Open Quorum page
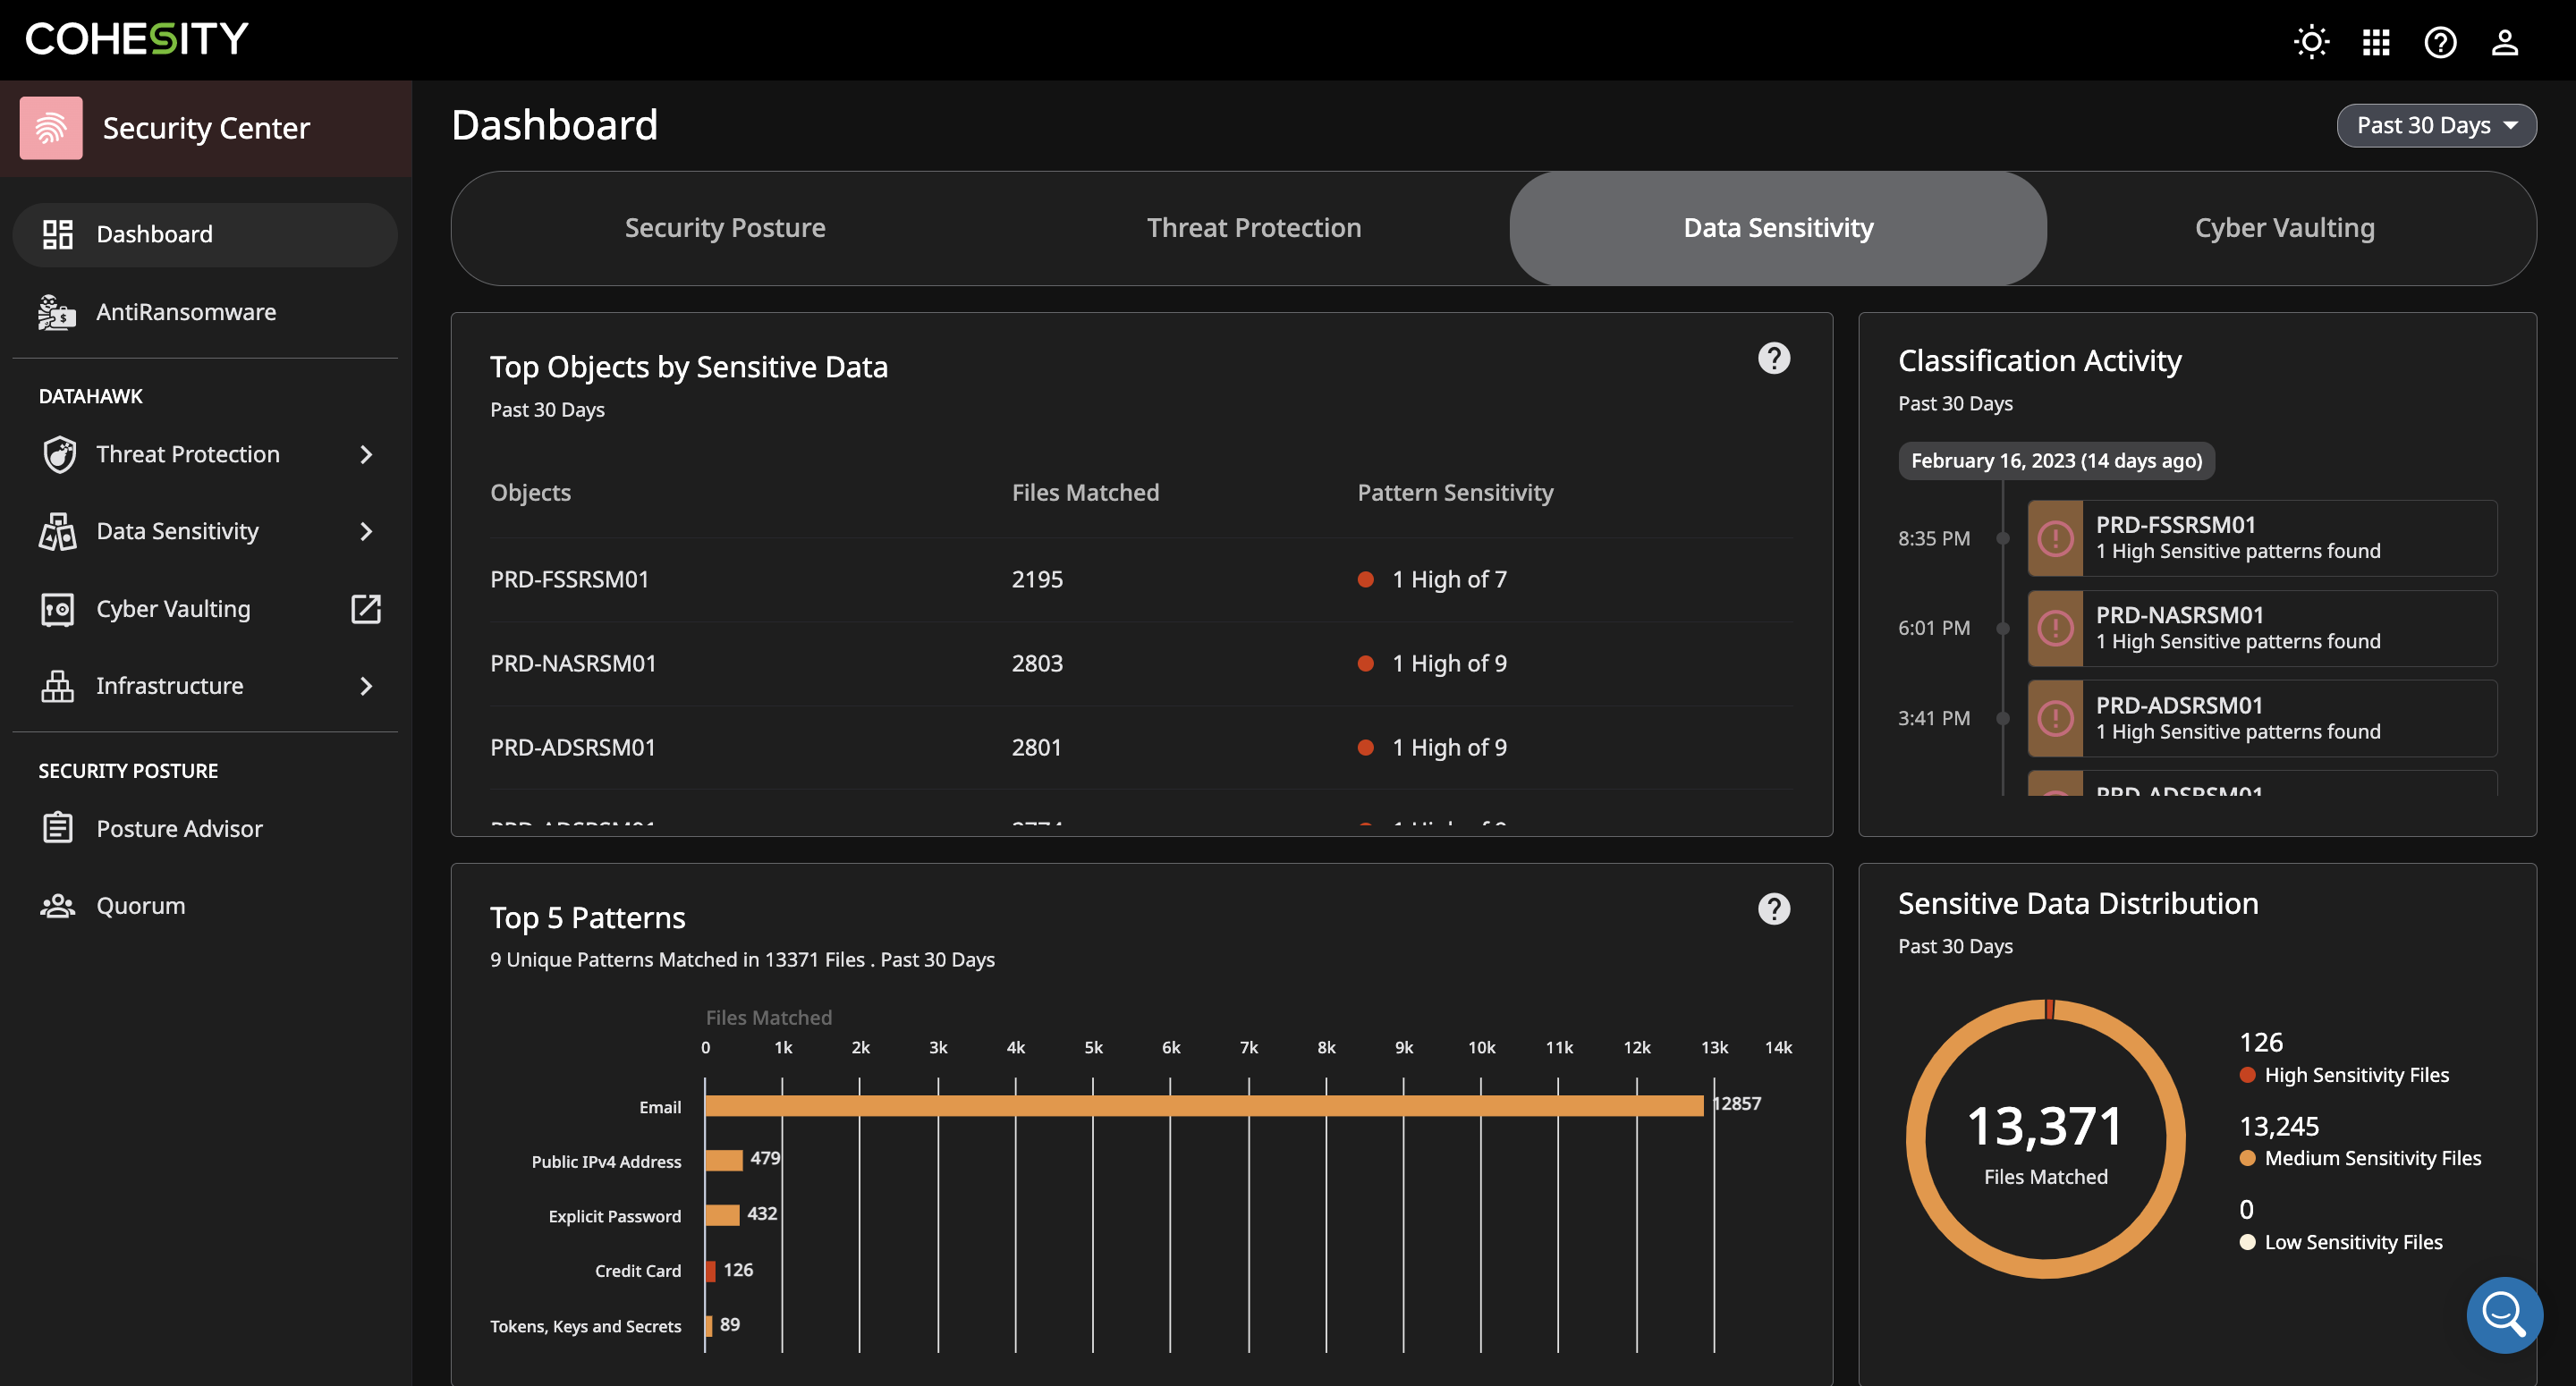2576x1386 pixels. click(205, 906)
